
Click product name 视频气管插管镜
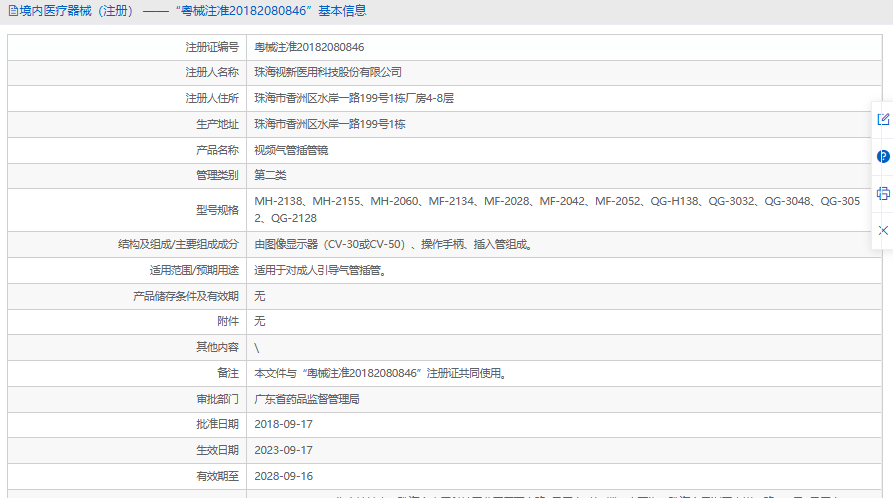point(291,150)
